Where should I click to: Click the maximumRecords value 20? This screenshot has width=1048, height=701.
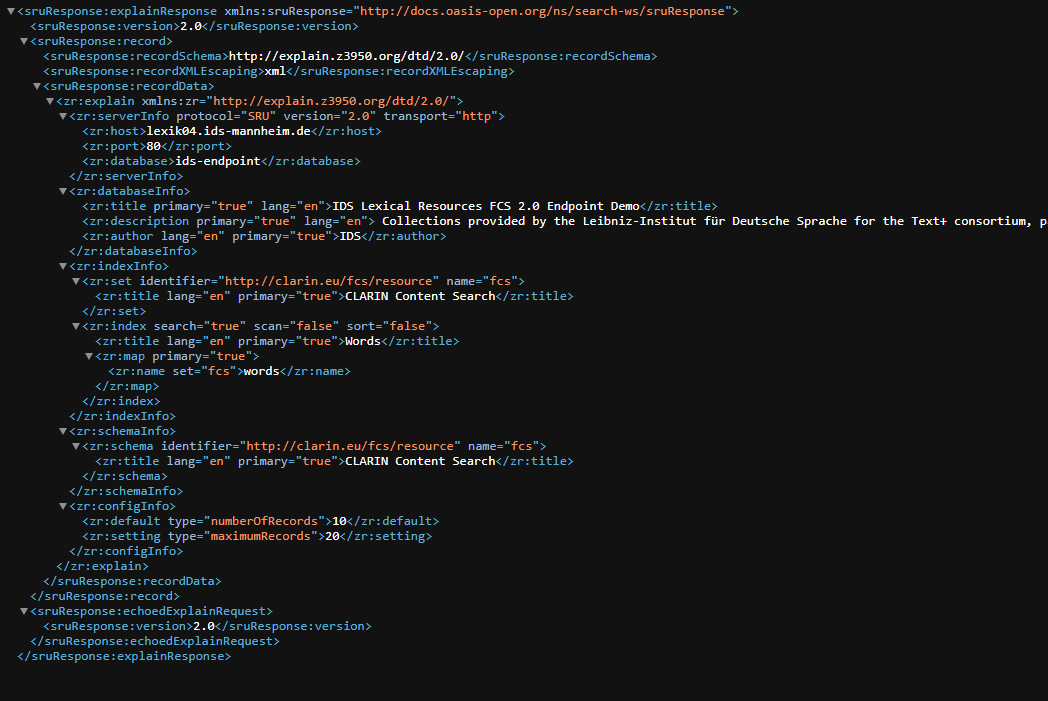pos(331,536)
